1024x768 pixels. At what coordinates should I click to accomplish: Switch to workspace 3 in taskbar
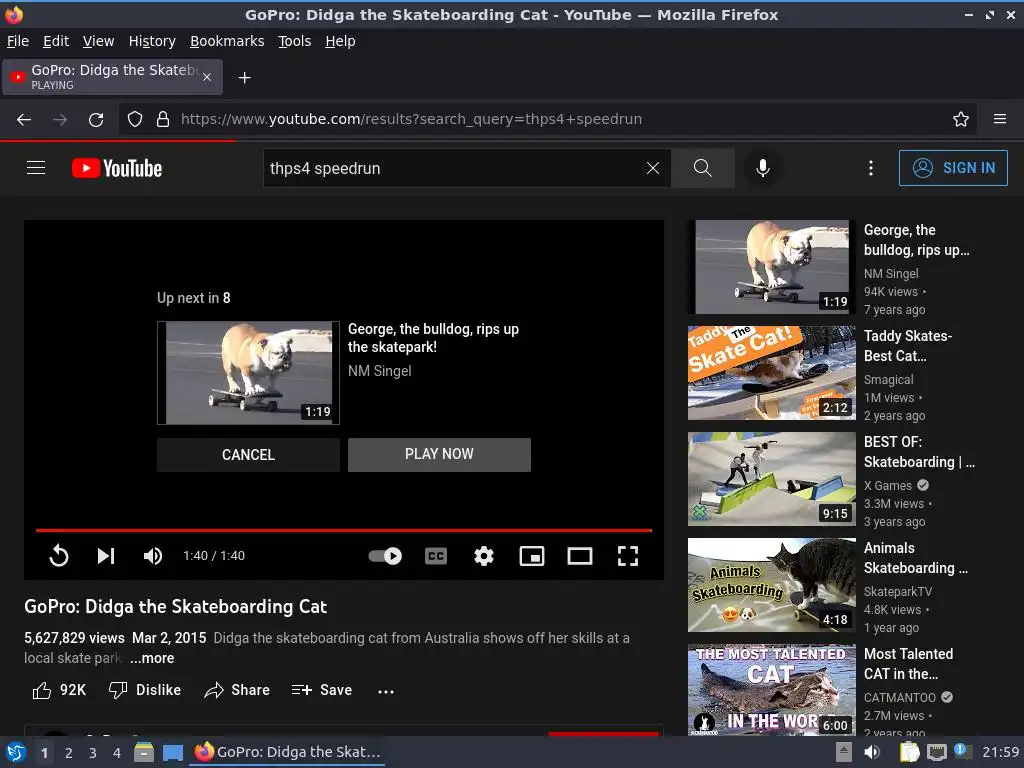click(93, 753)
